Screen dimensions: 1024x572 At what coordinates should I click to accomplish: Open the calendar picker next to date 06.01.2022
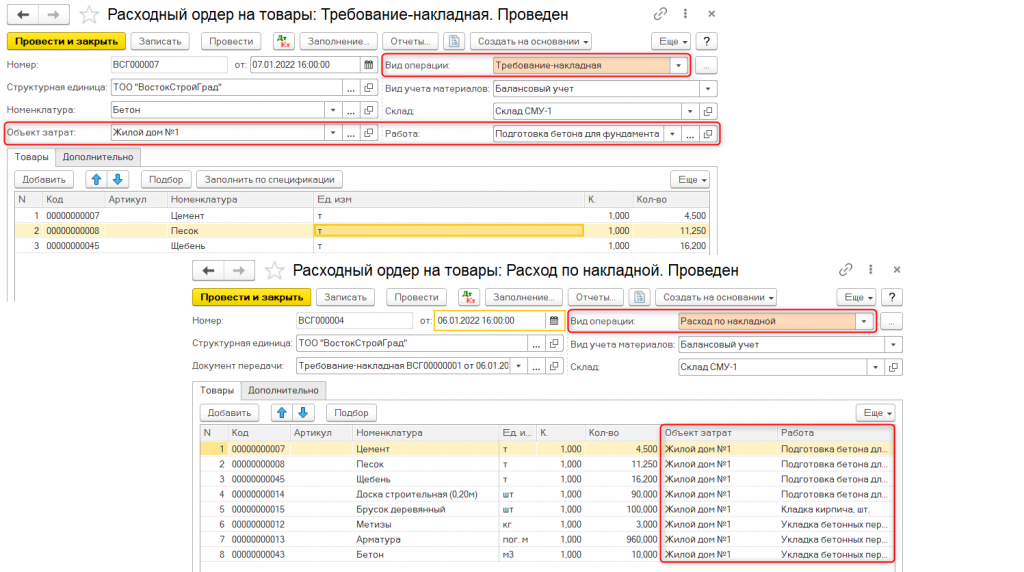[553, 321]
